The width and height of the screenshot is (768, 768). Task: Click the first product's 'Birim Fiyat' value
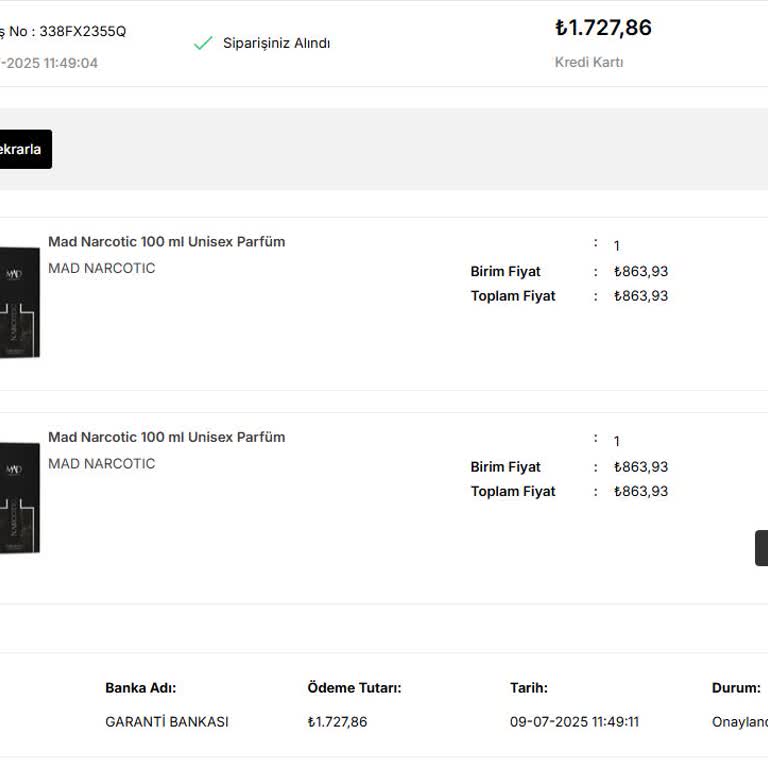[641, 271]
